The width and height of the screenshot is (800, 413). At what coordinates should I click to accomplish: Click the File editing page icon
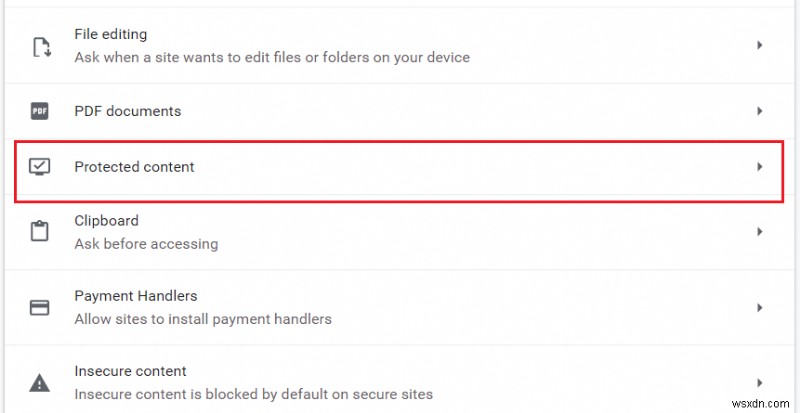tap(40, 46)
